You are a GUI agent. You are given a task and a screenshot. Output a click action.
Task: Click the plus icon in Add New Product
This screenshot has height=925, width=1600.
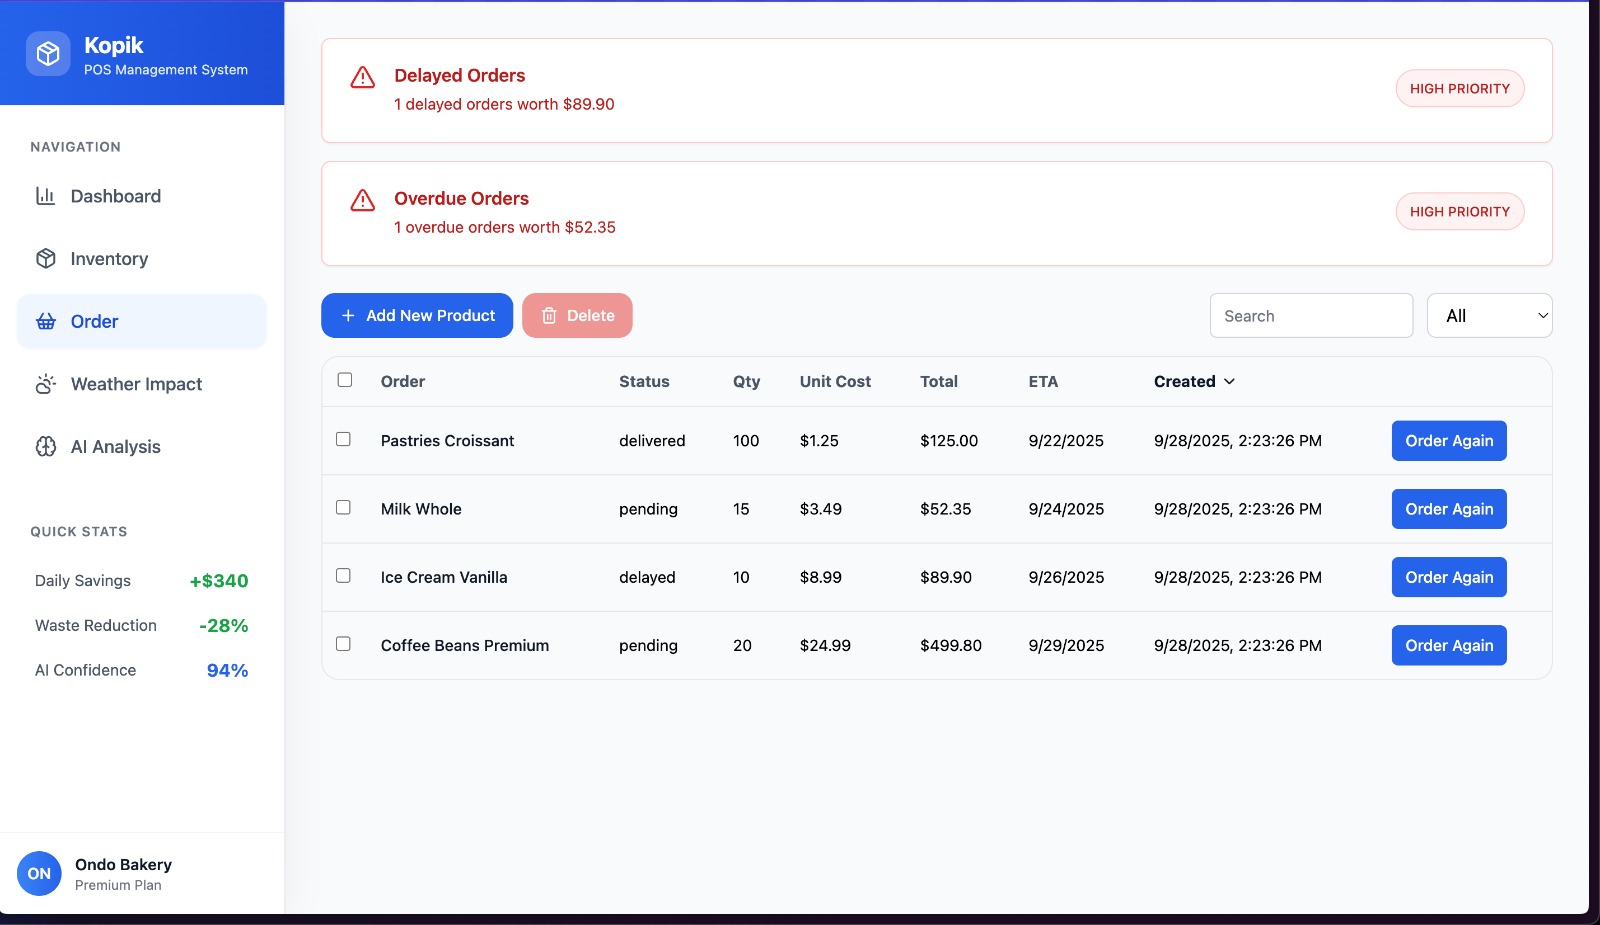point(348,316)
